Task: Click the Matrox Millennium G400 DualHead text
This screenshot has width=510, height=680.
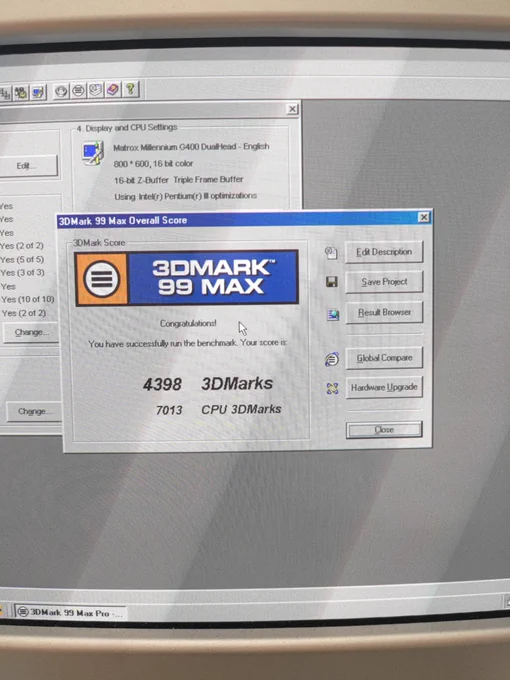Action: [x=191, y=147]
